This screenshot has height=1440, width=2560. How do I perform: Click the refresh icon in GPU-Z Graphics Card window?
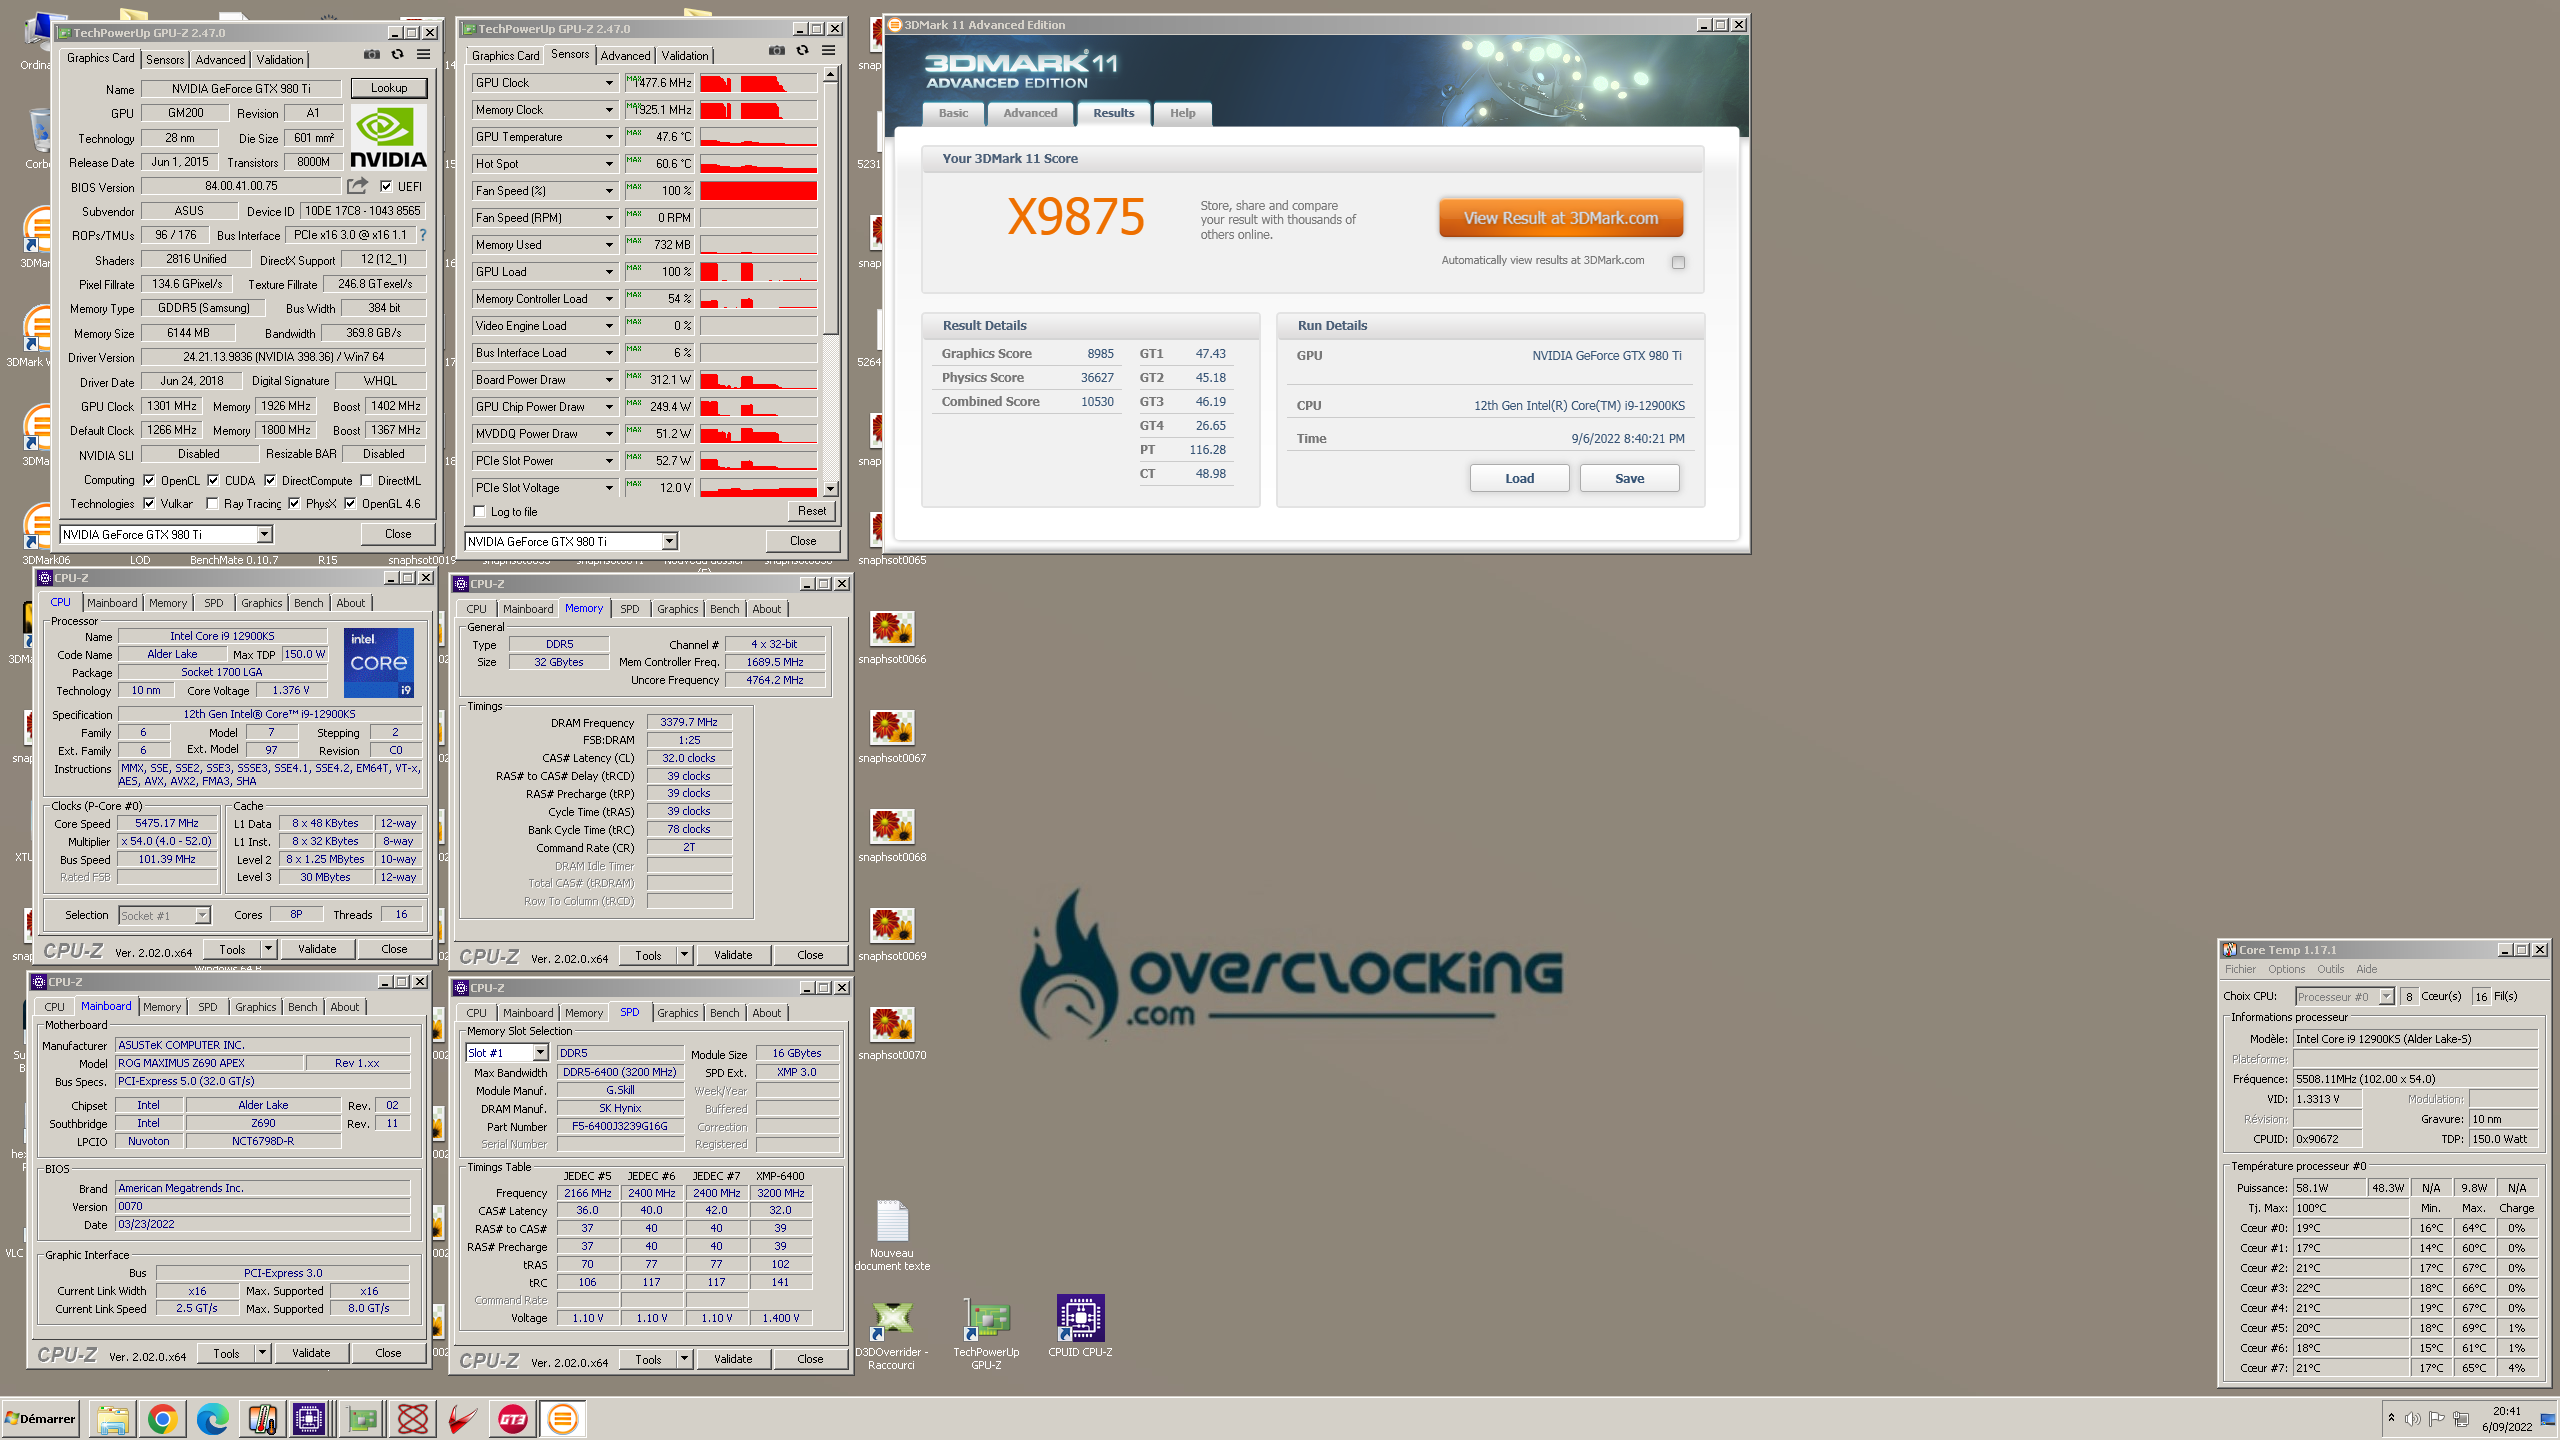(397, 55)
